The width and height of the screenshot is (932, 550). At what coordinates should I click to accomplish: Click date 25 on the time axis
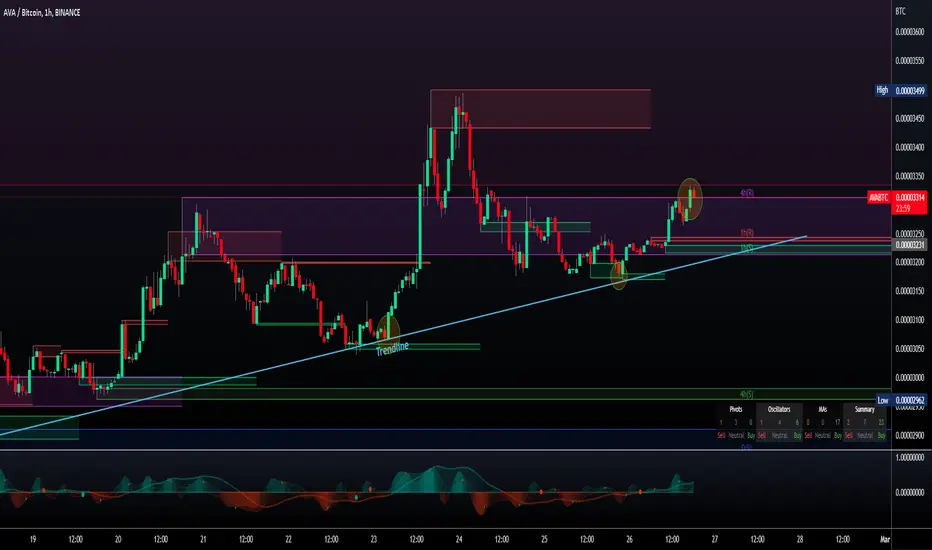click(544, 539)
